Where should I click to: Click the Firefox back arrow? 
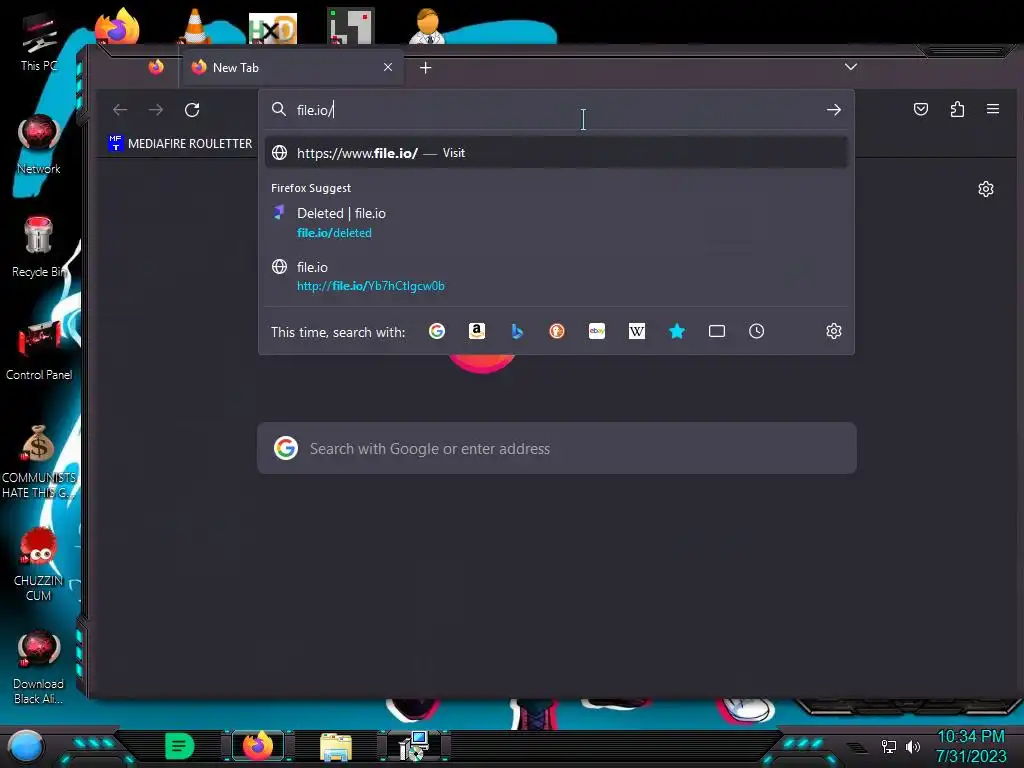point(120,110)
